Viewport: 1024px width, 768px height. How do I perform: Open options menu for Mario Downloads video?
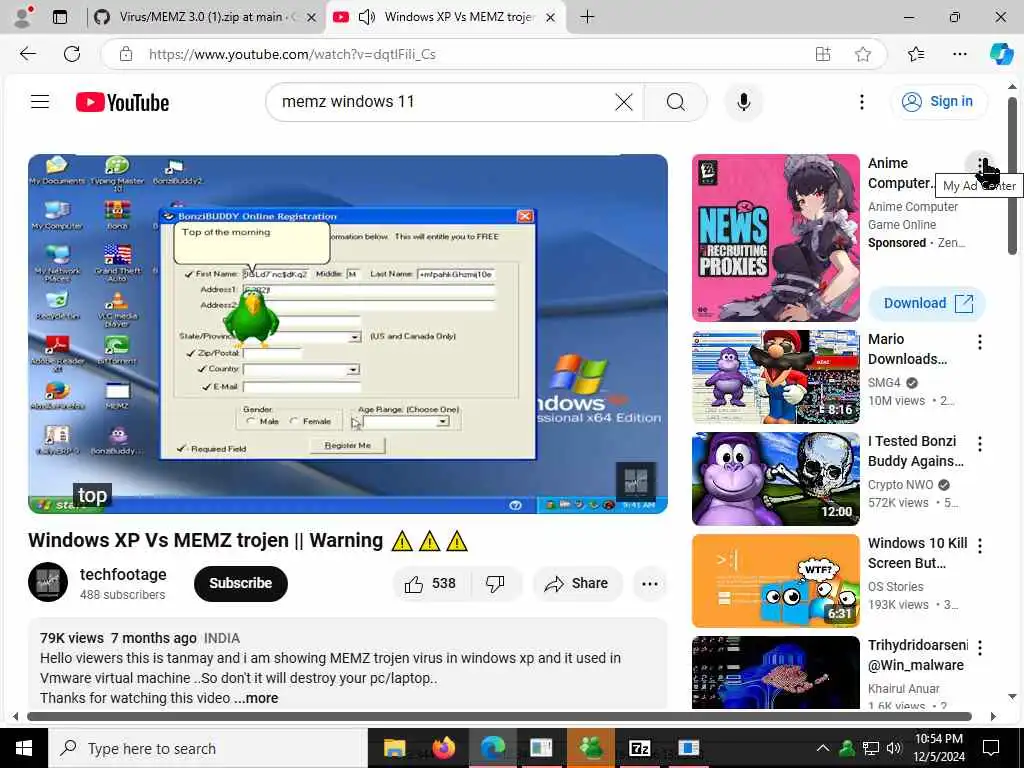pos(980,342)
